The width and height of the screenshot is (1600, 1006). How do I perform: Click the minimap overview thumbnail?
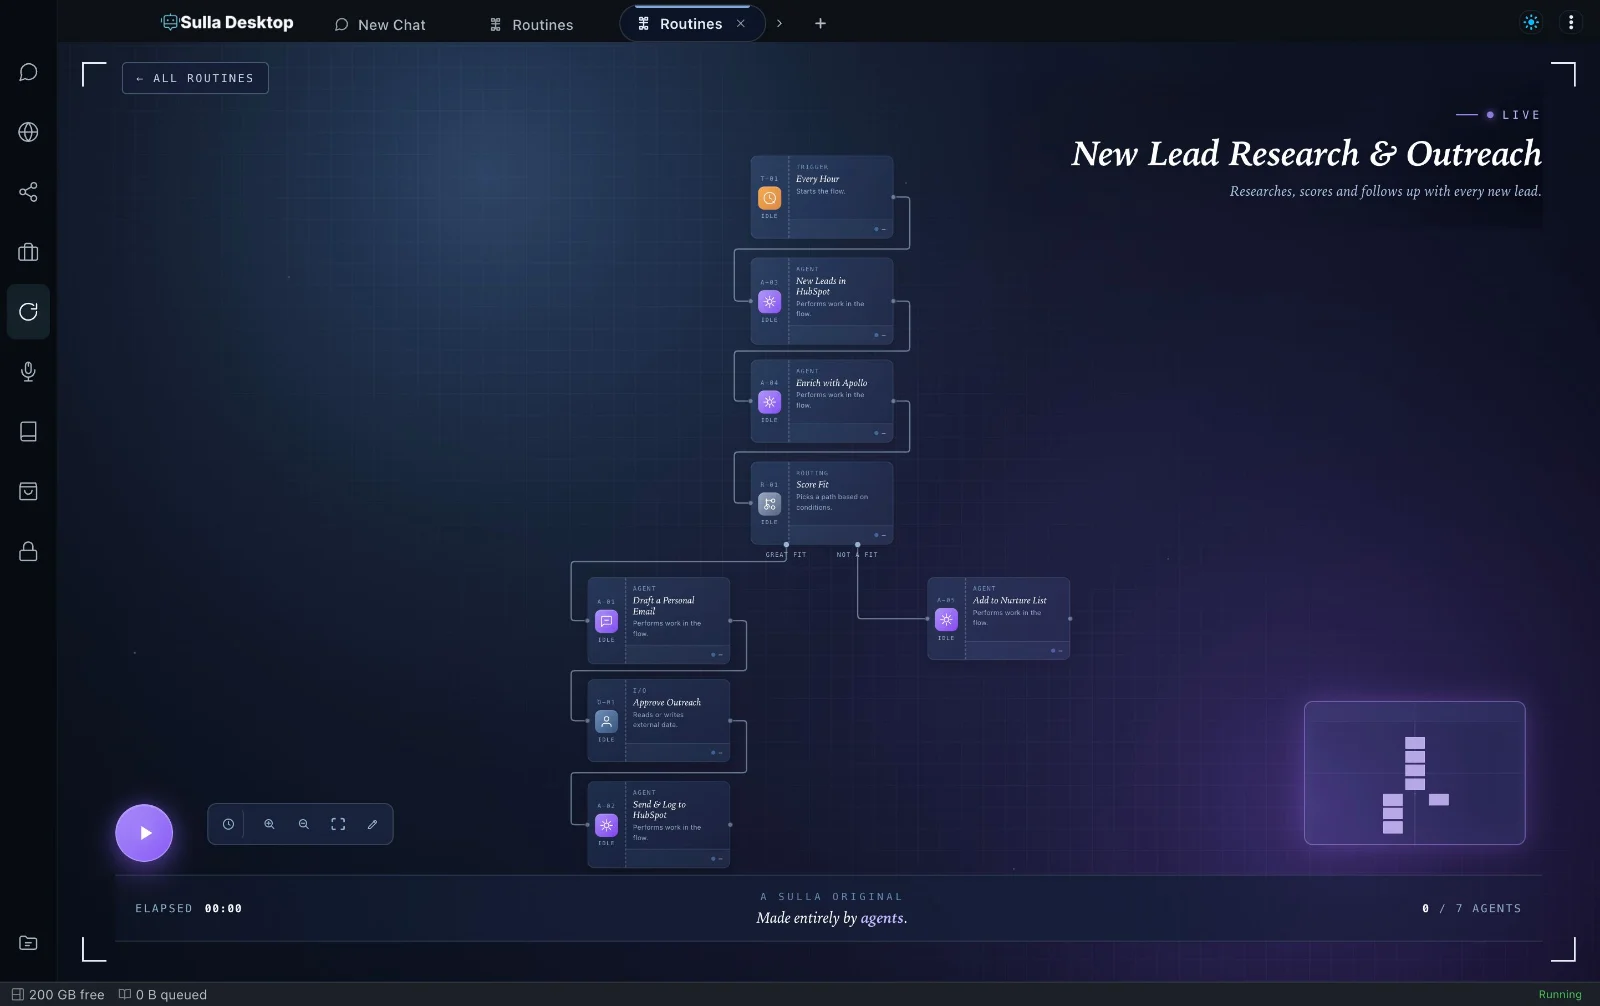pos(1414,773)
